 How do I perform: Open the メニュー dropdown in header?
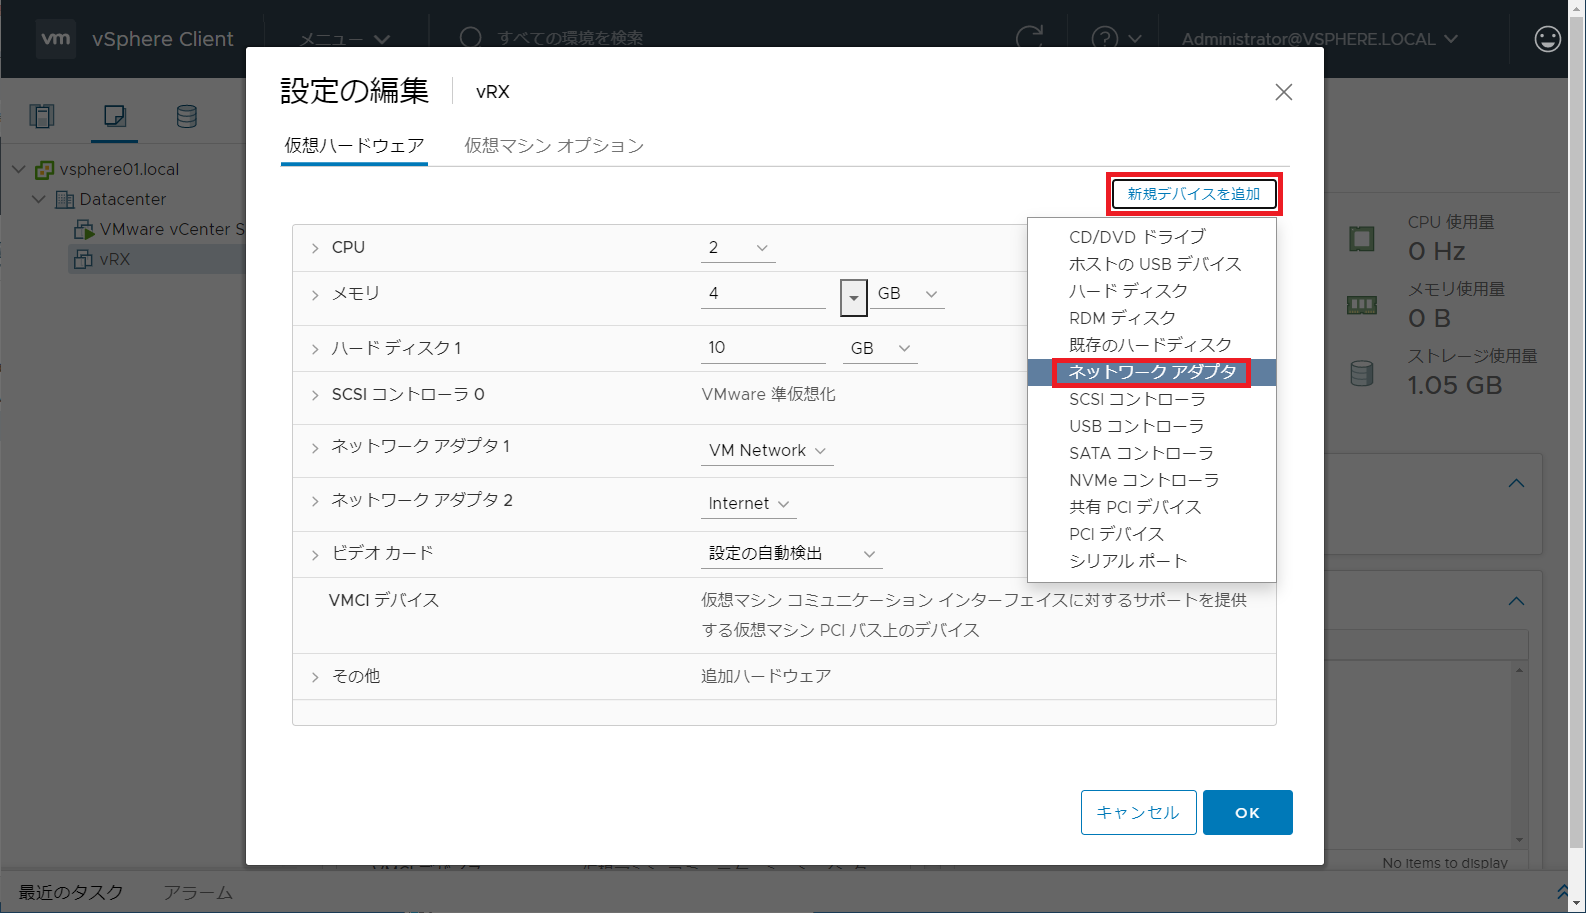coord(345,40)
